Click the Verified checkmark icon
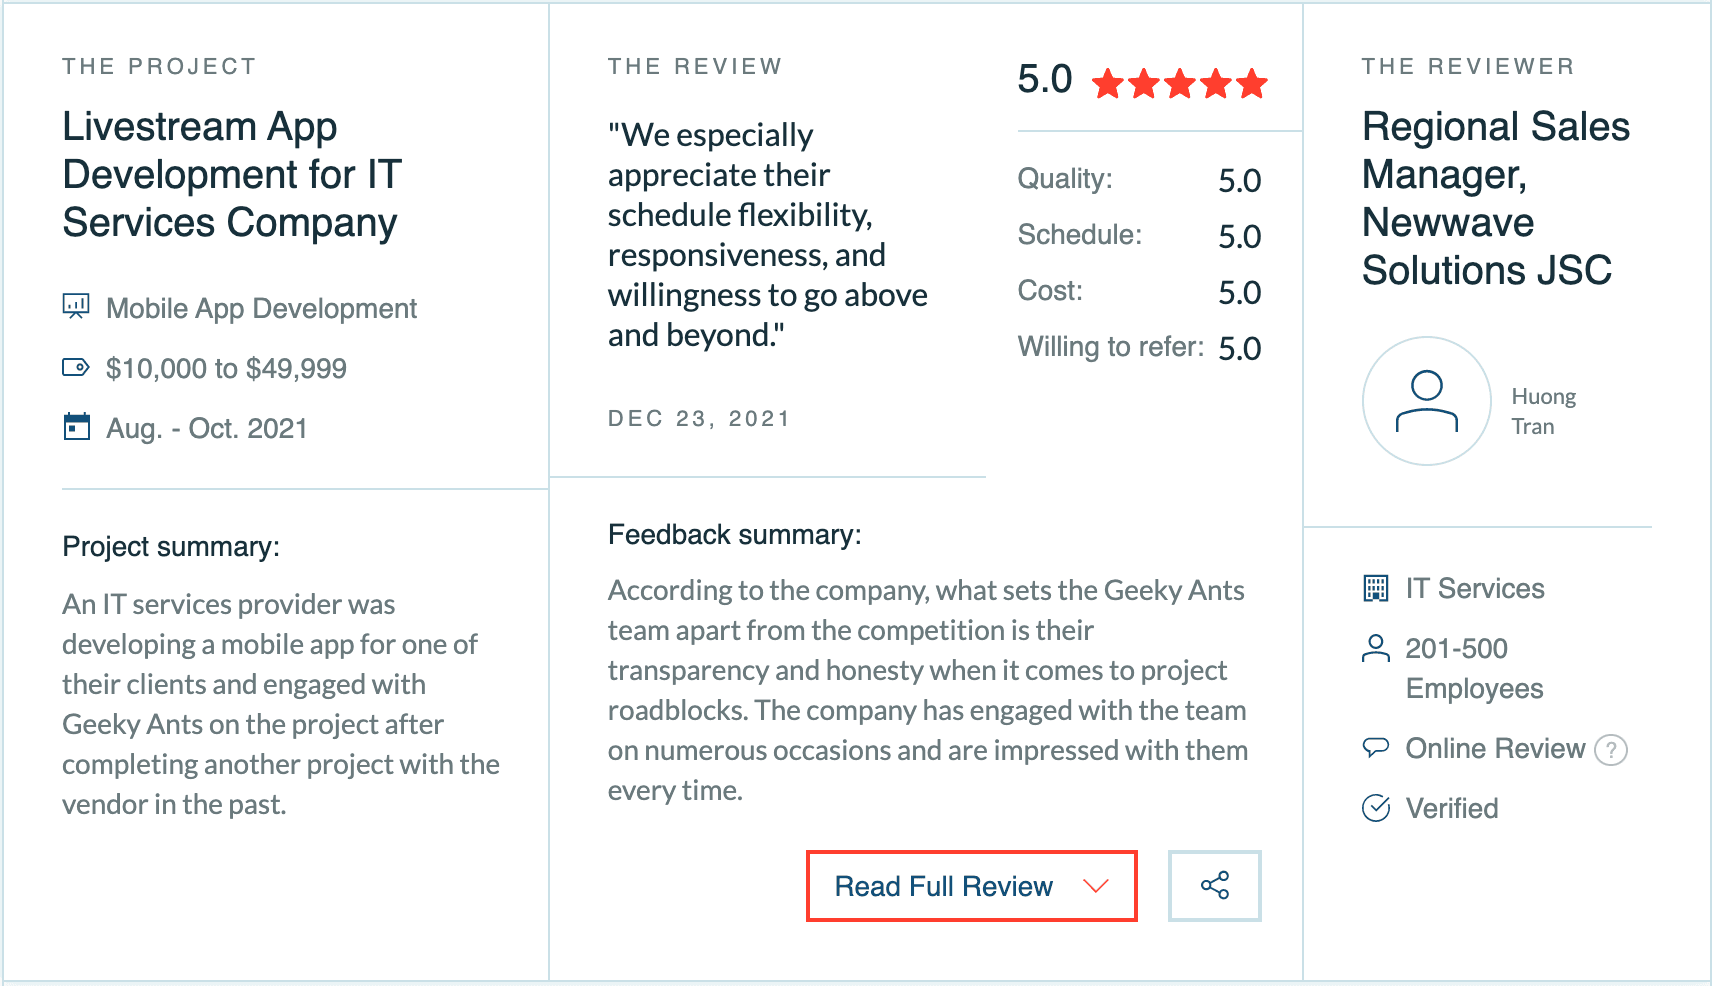Image resolution: width=1712 pixels, height=986 pixels. 1376,808
